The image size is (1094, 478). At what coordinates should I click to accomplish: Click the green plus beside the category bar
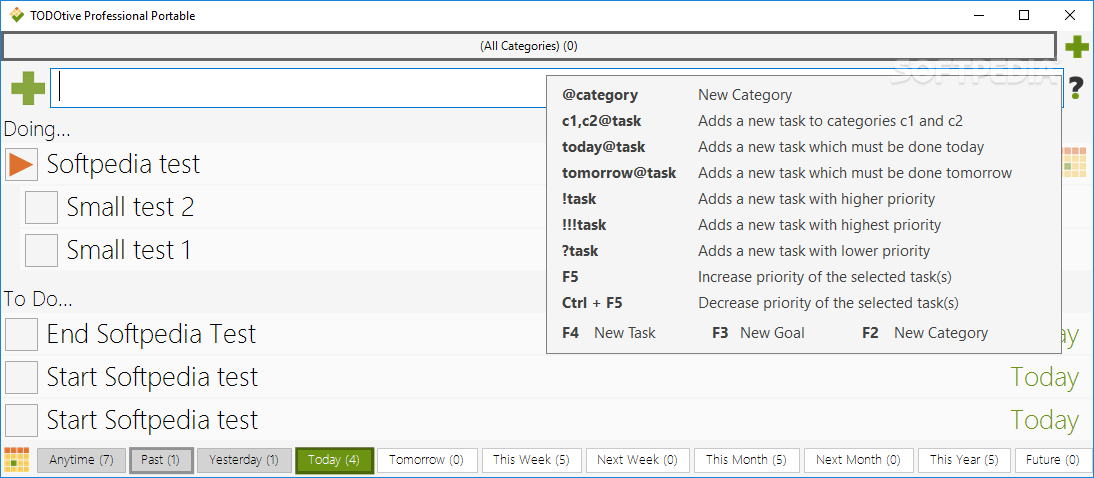(x=1077, y=47)
